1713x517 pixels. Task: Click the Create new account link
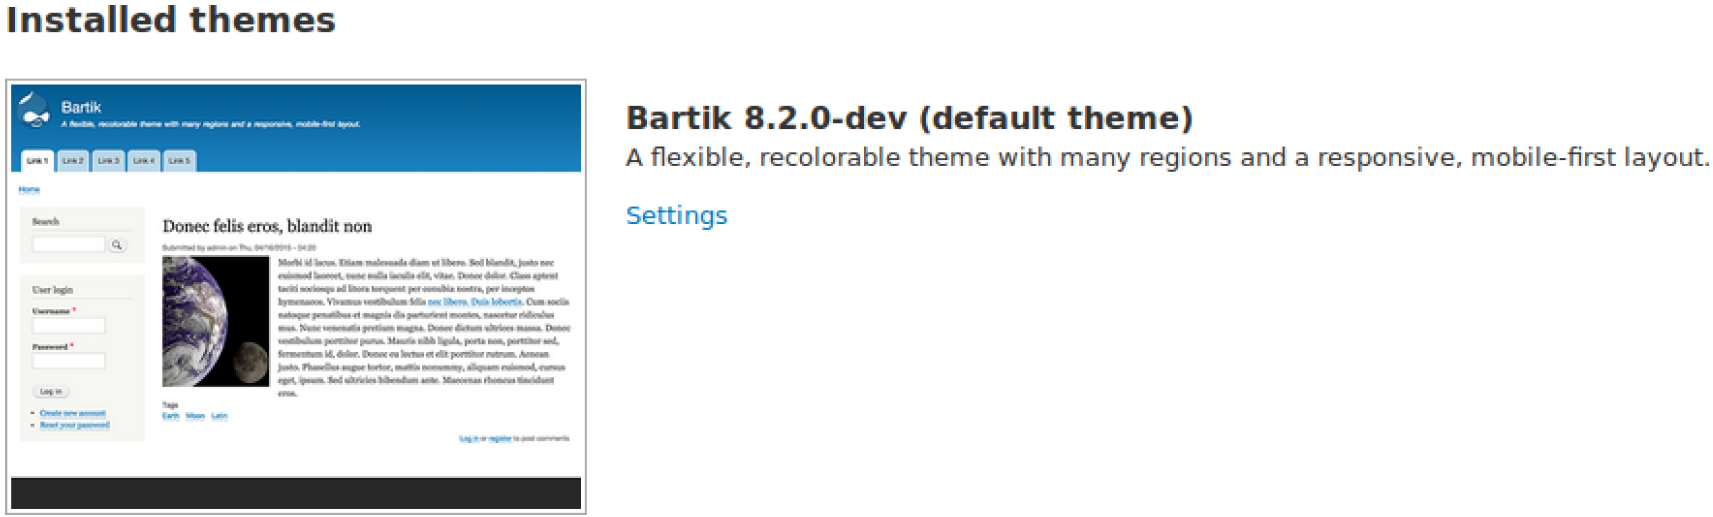click(x=72, y=413)
